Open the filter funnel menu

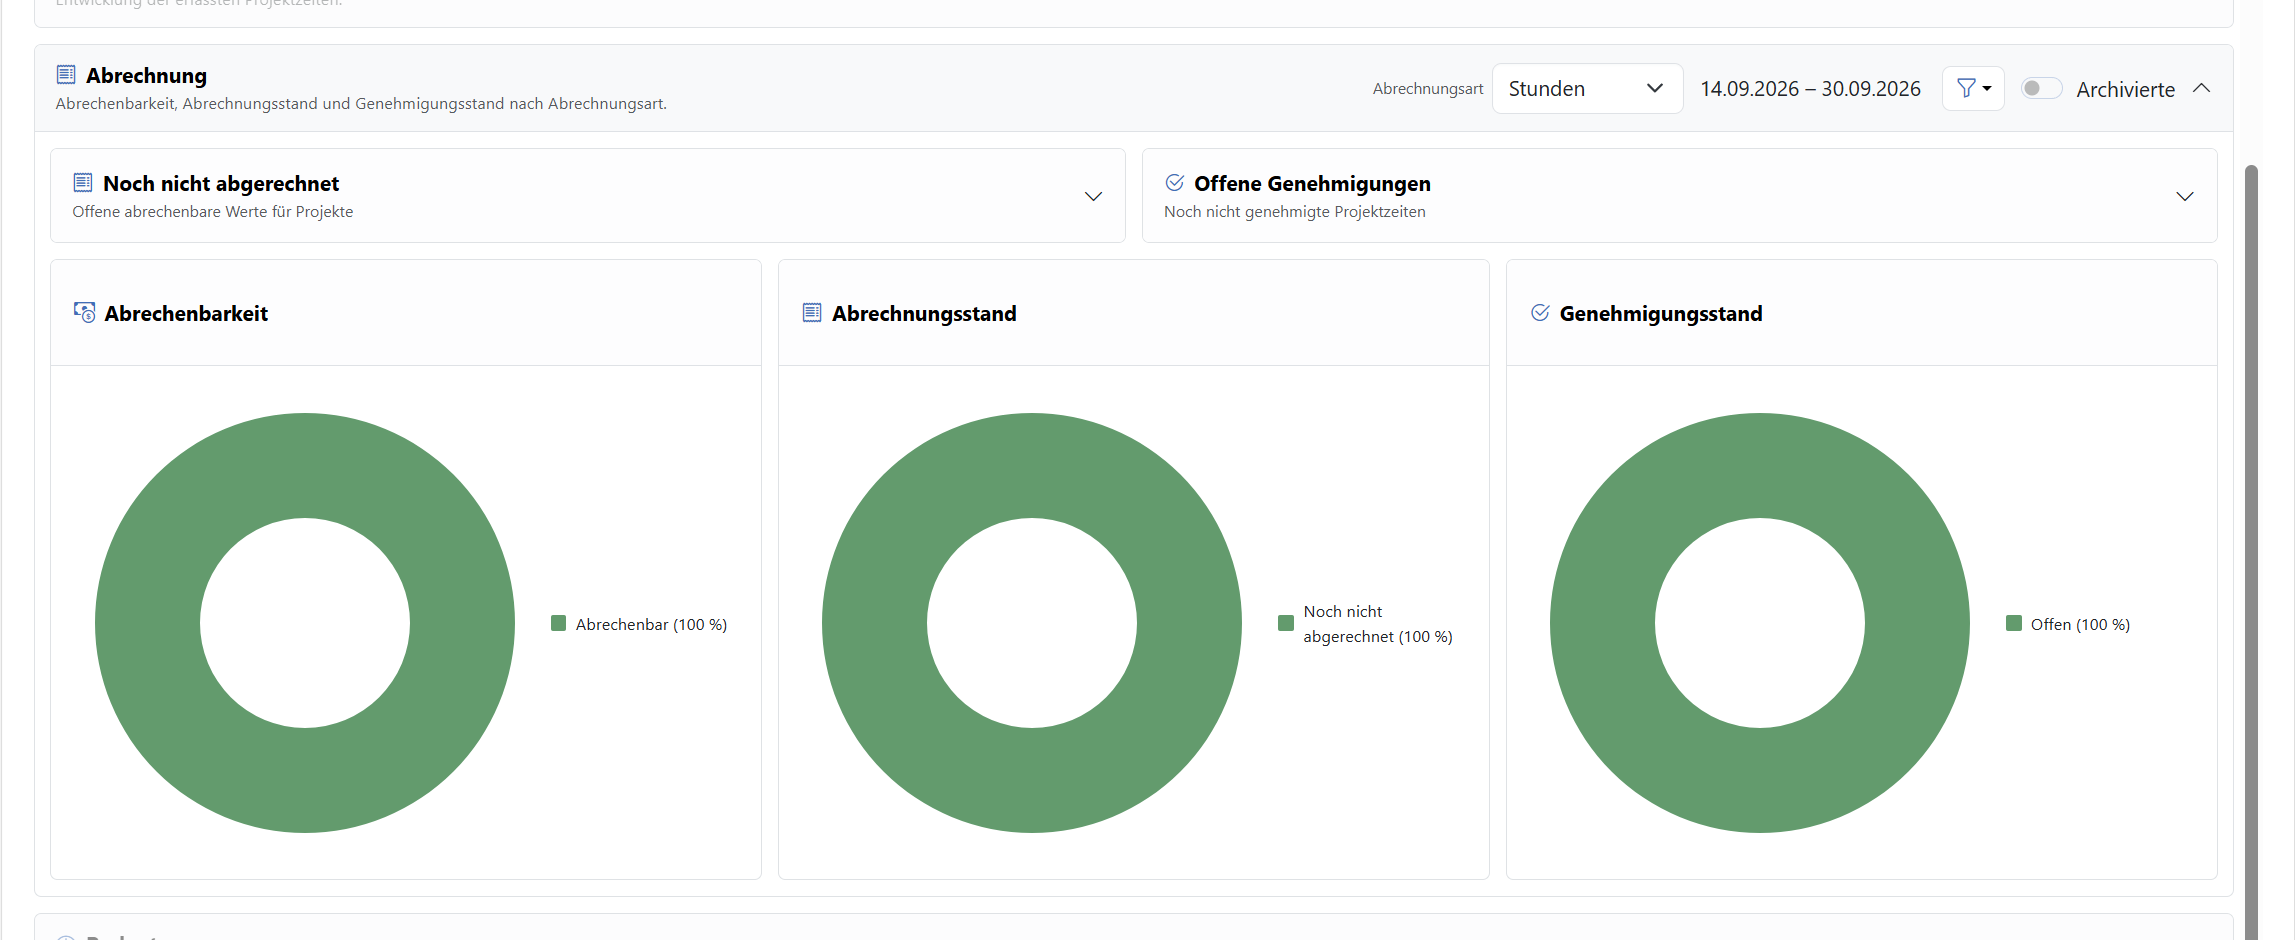click(x=1973, y=88)
